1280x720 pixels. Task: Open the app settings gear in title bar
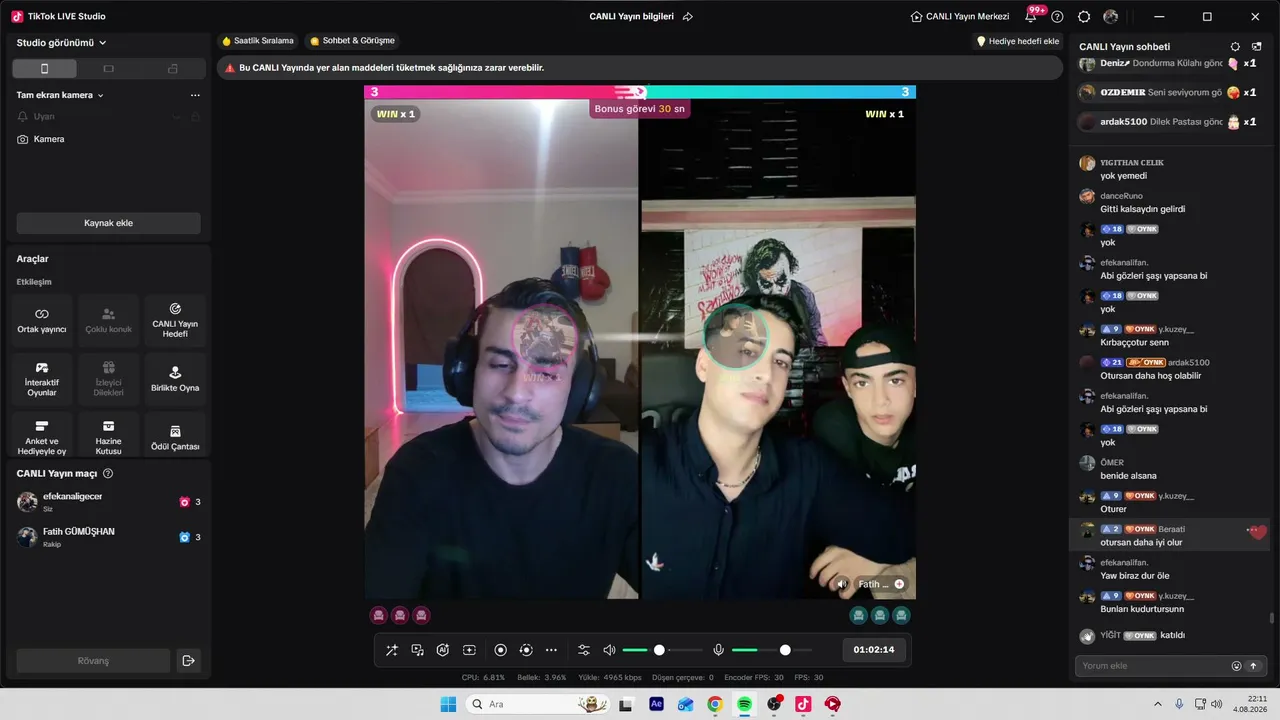coord(1084,17)
